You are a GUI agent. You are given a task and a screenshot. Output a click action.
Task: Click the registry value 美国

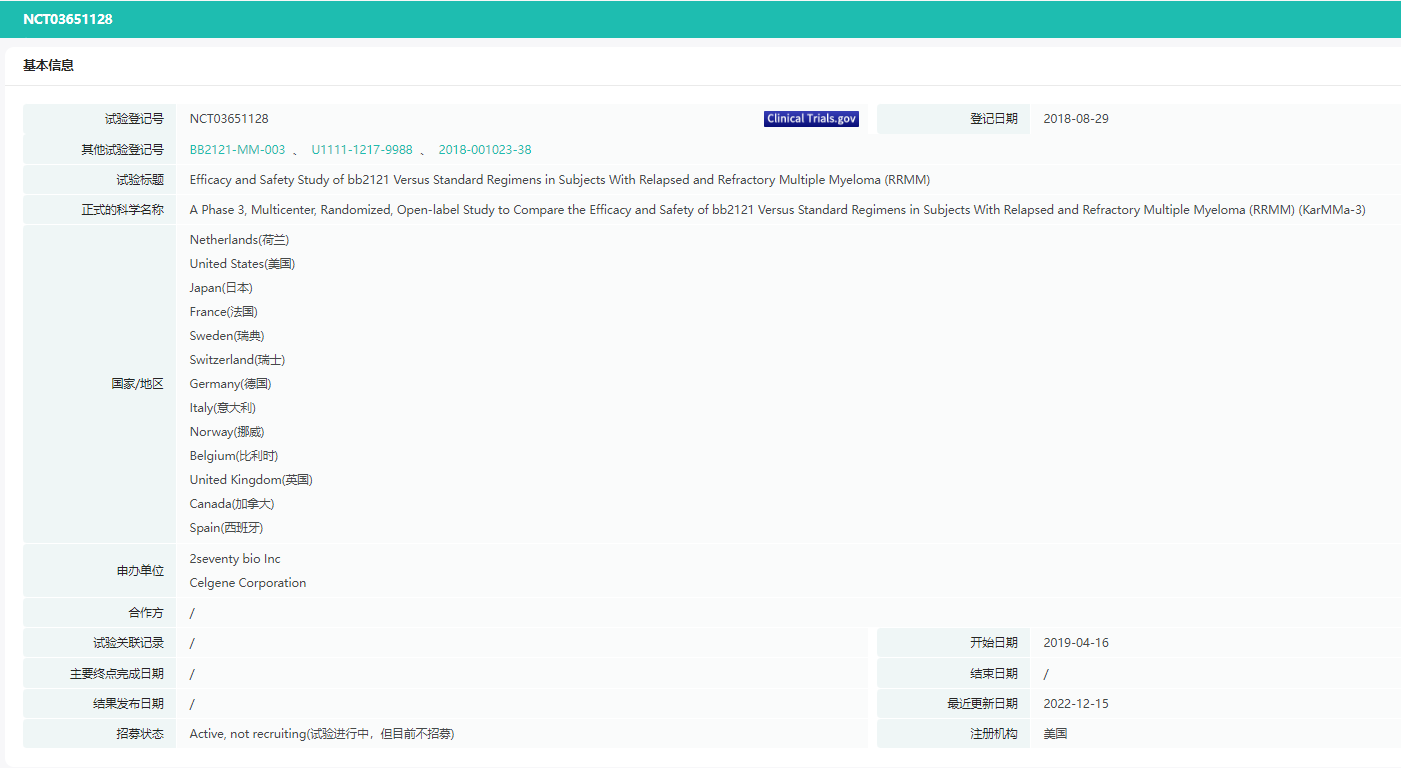pos(1055,734)
